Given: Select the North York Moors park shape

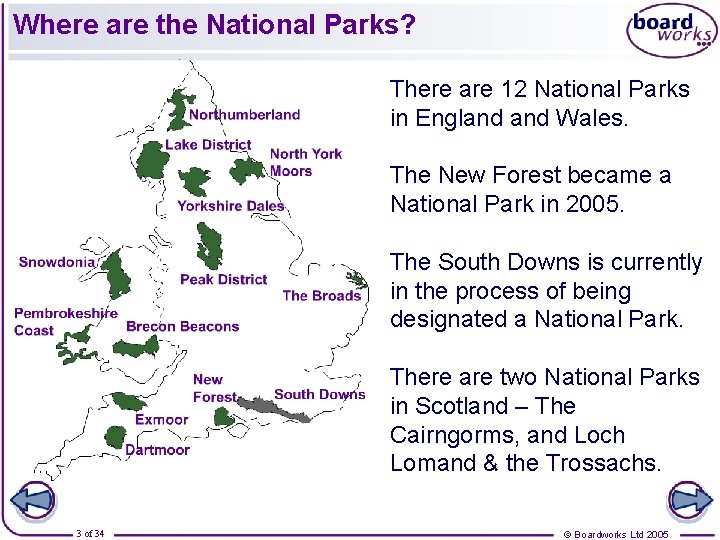Looking at the screenshot, I should (247, 170).
